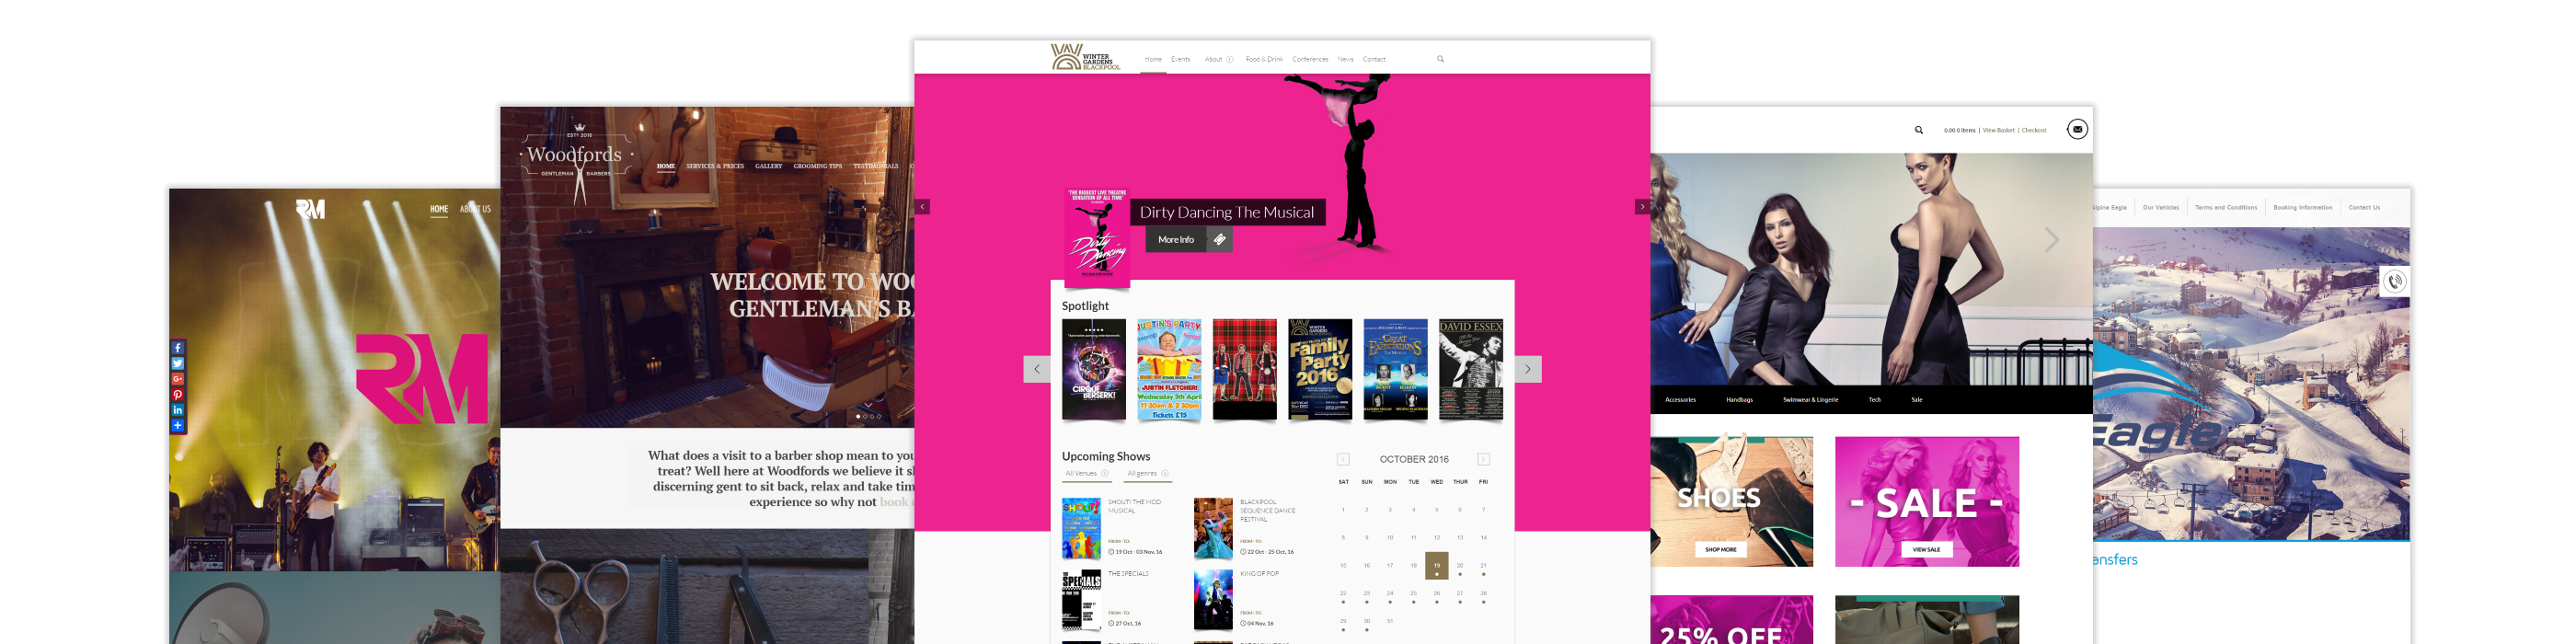This screenshot has height=644, width=2576.
Task: Open search on the Winter Gardens site
Action: point(1440,59)
